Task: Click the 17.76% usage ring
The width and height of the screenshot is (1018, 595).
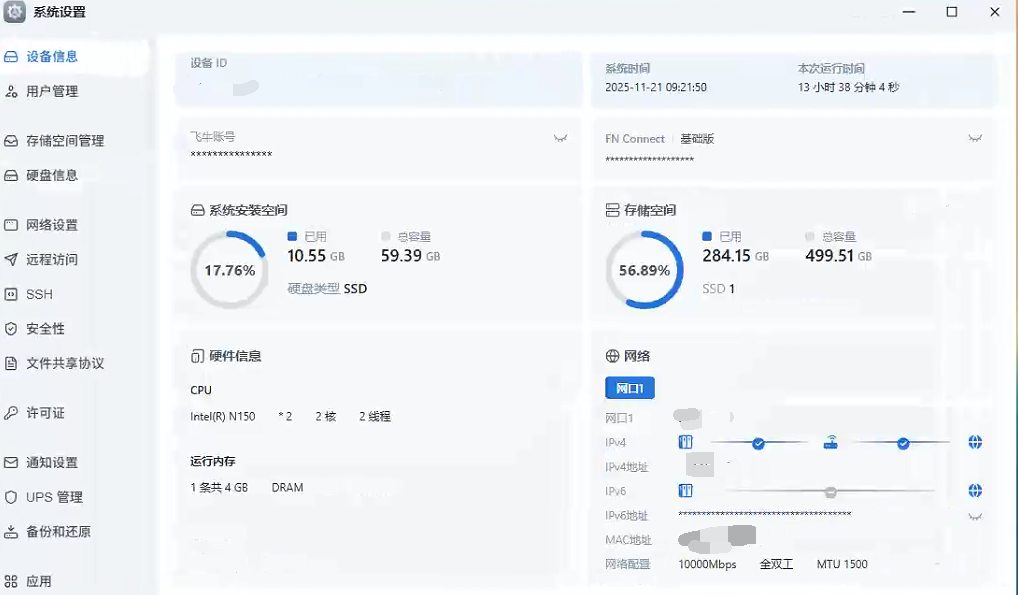Action: (x=230, y=270)
